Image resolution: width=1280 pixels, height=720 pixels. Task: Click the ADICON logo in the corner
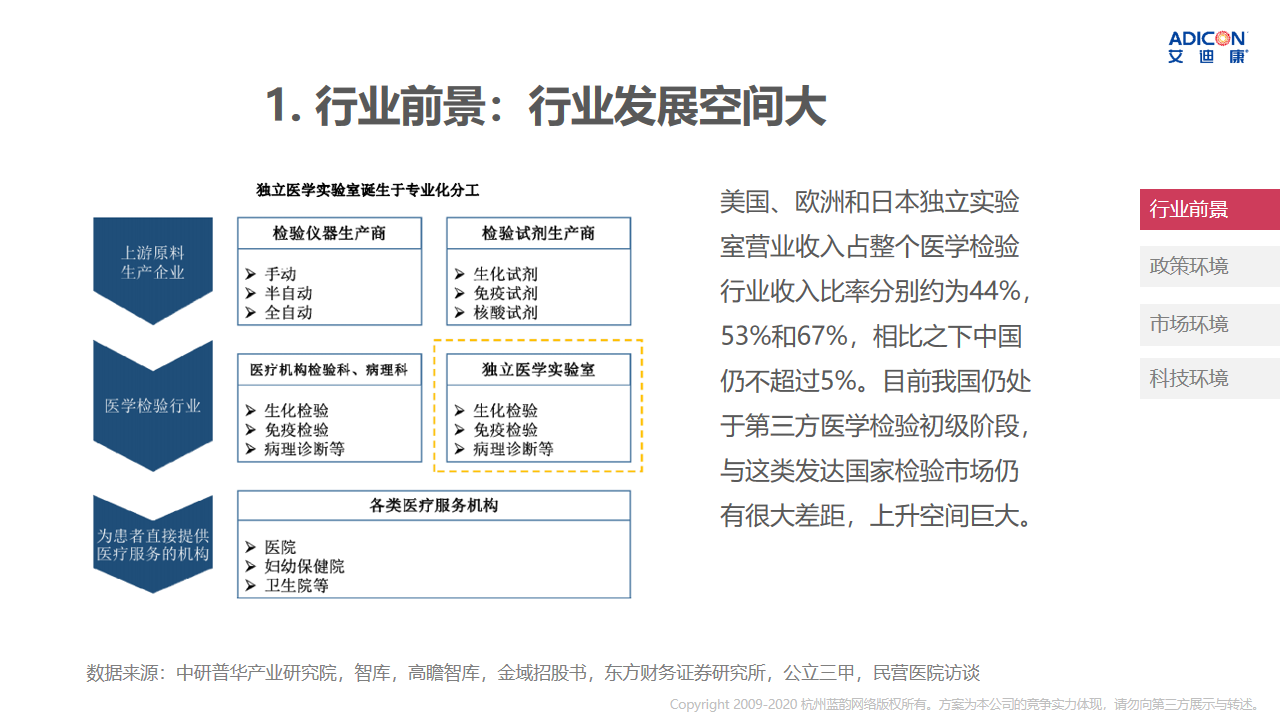pyautogui.click(x=1207, y=46)
